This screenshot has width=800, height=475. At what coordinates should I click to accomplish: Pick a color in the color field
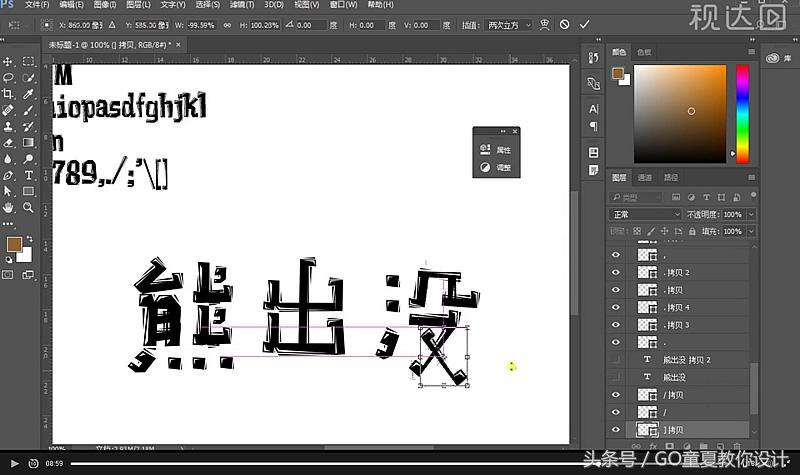tap(680, 114)
